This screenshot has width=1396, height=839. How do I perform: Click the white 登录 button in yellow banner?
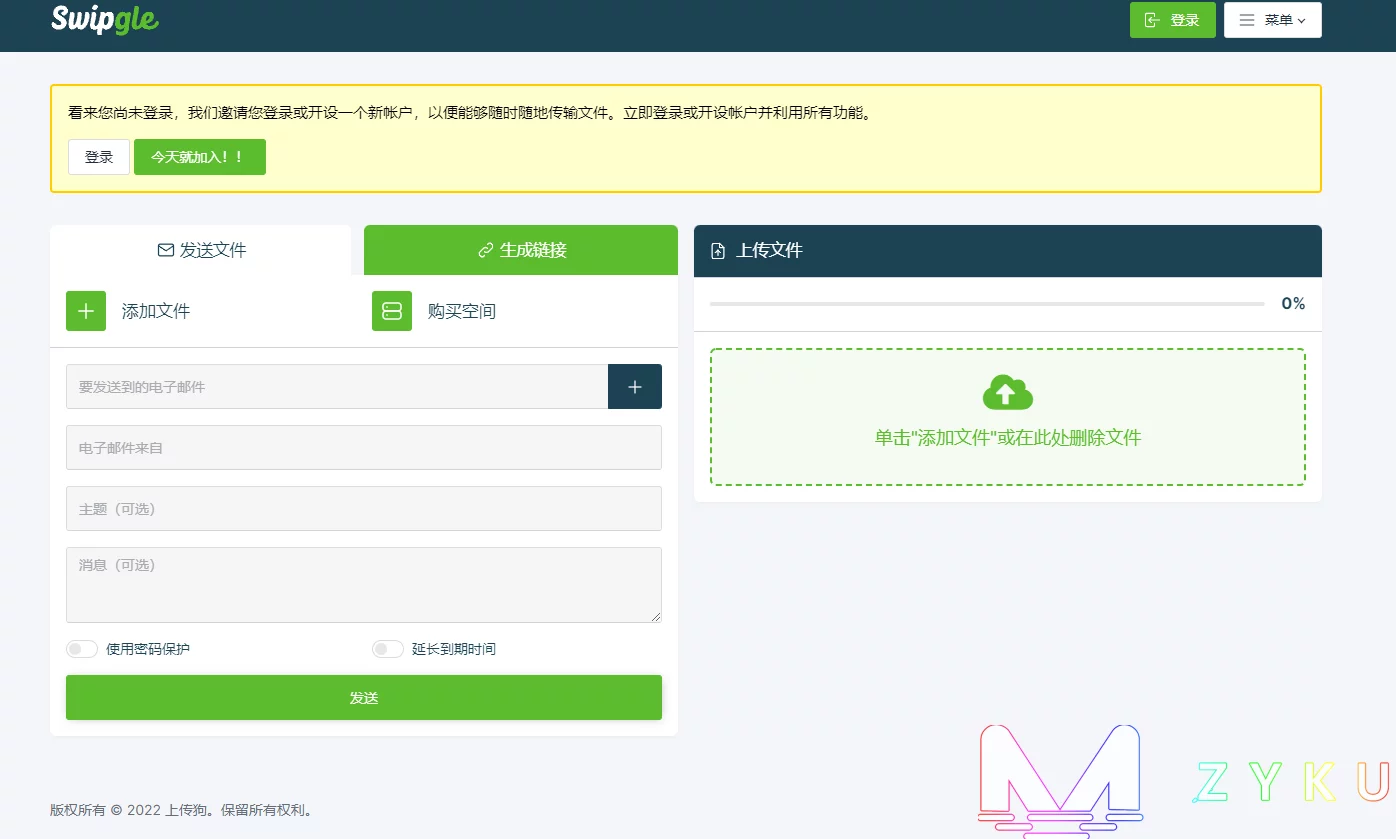coord(99,157)
